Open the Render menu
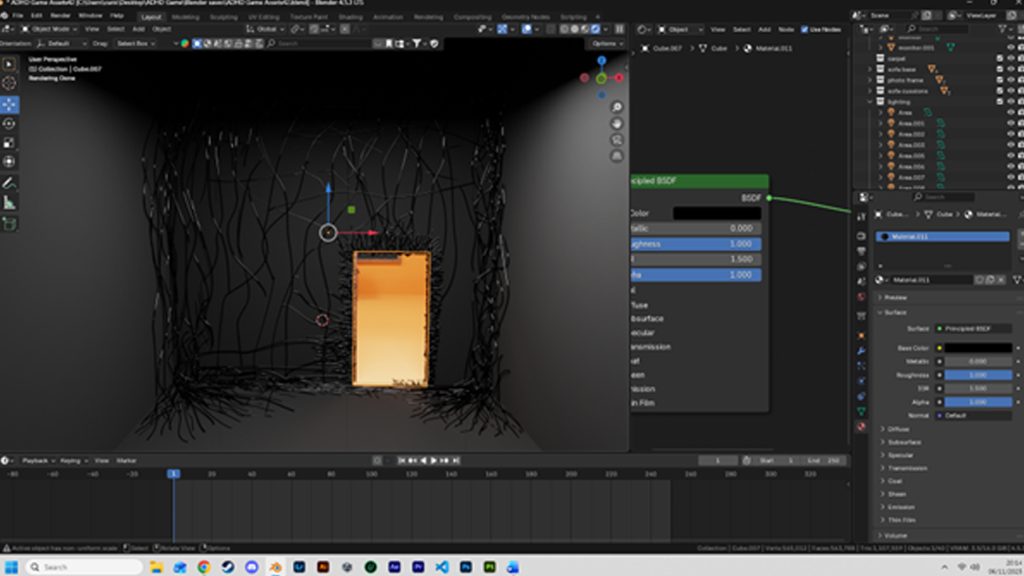1024x576 pixels. 61,16
